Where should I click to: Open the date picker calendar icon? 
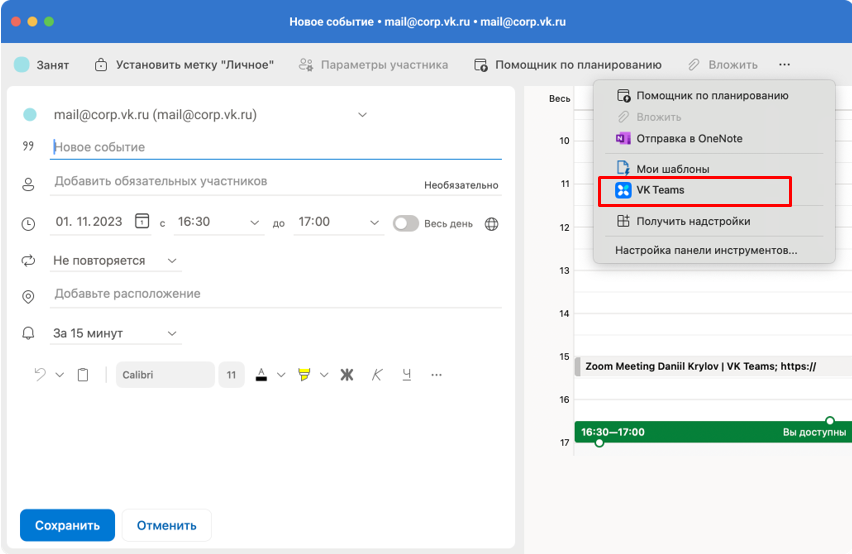tap(142, 222)
